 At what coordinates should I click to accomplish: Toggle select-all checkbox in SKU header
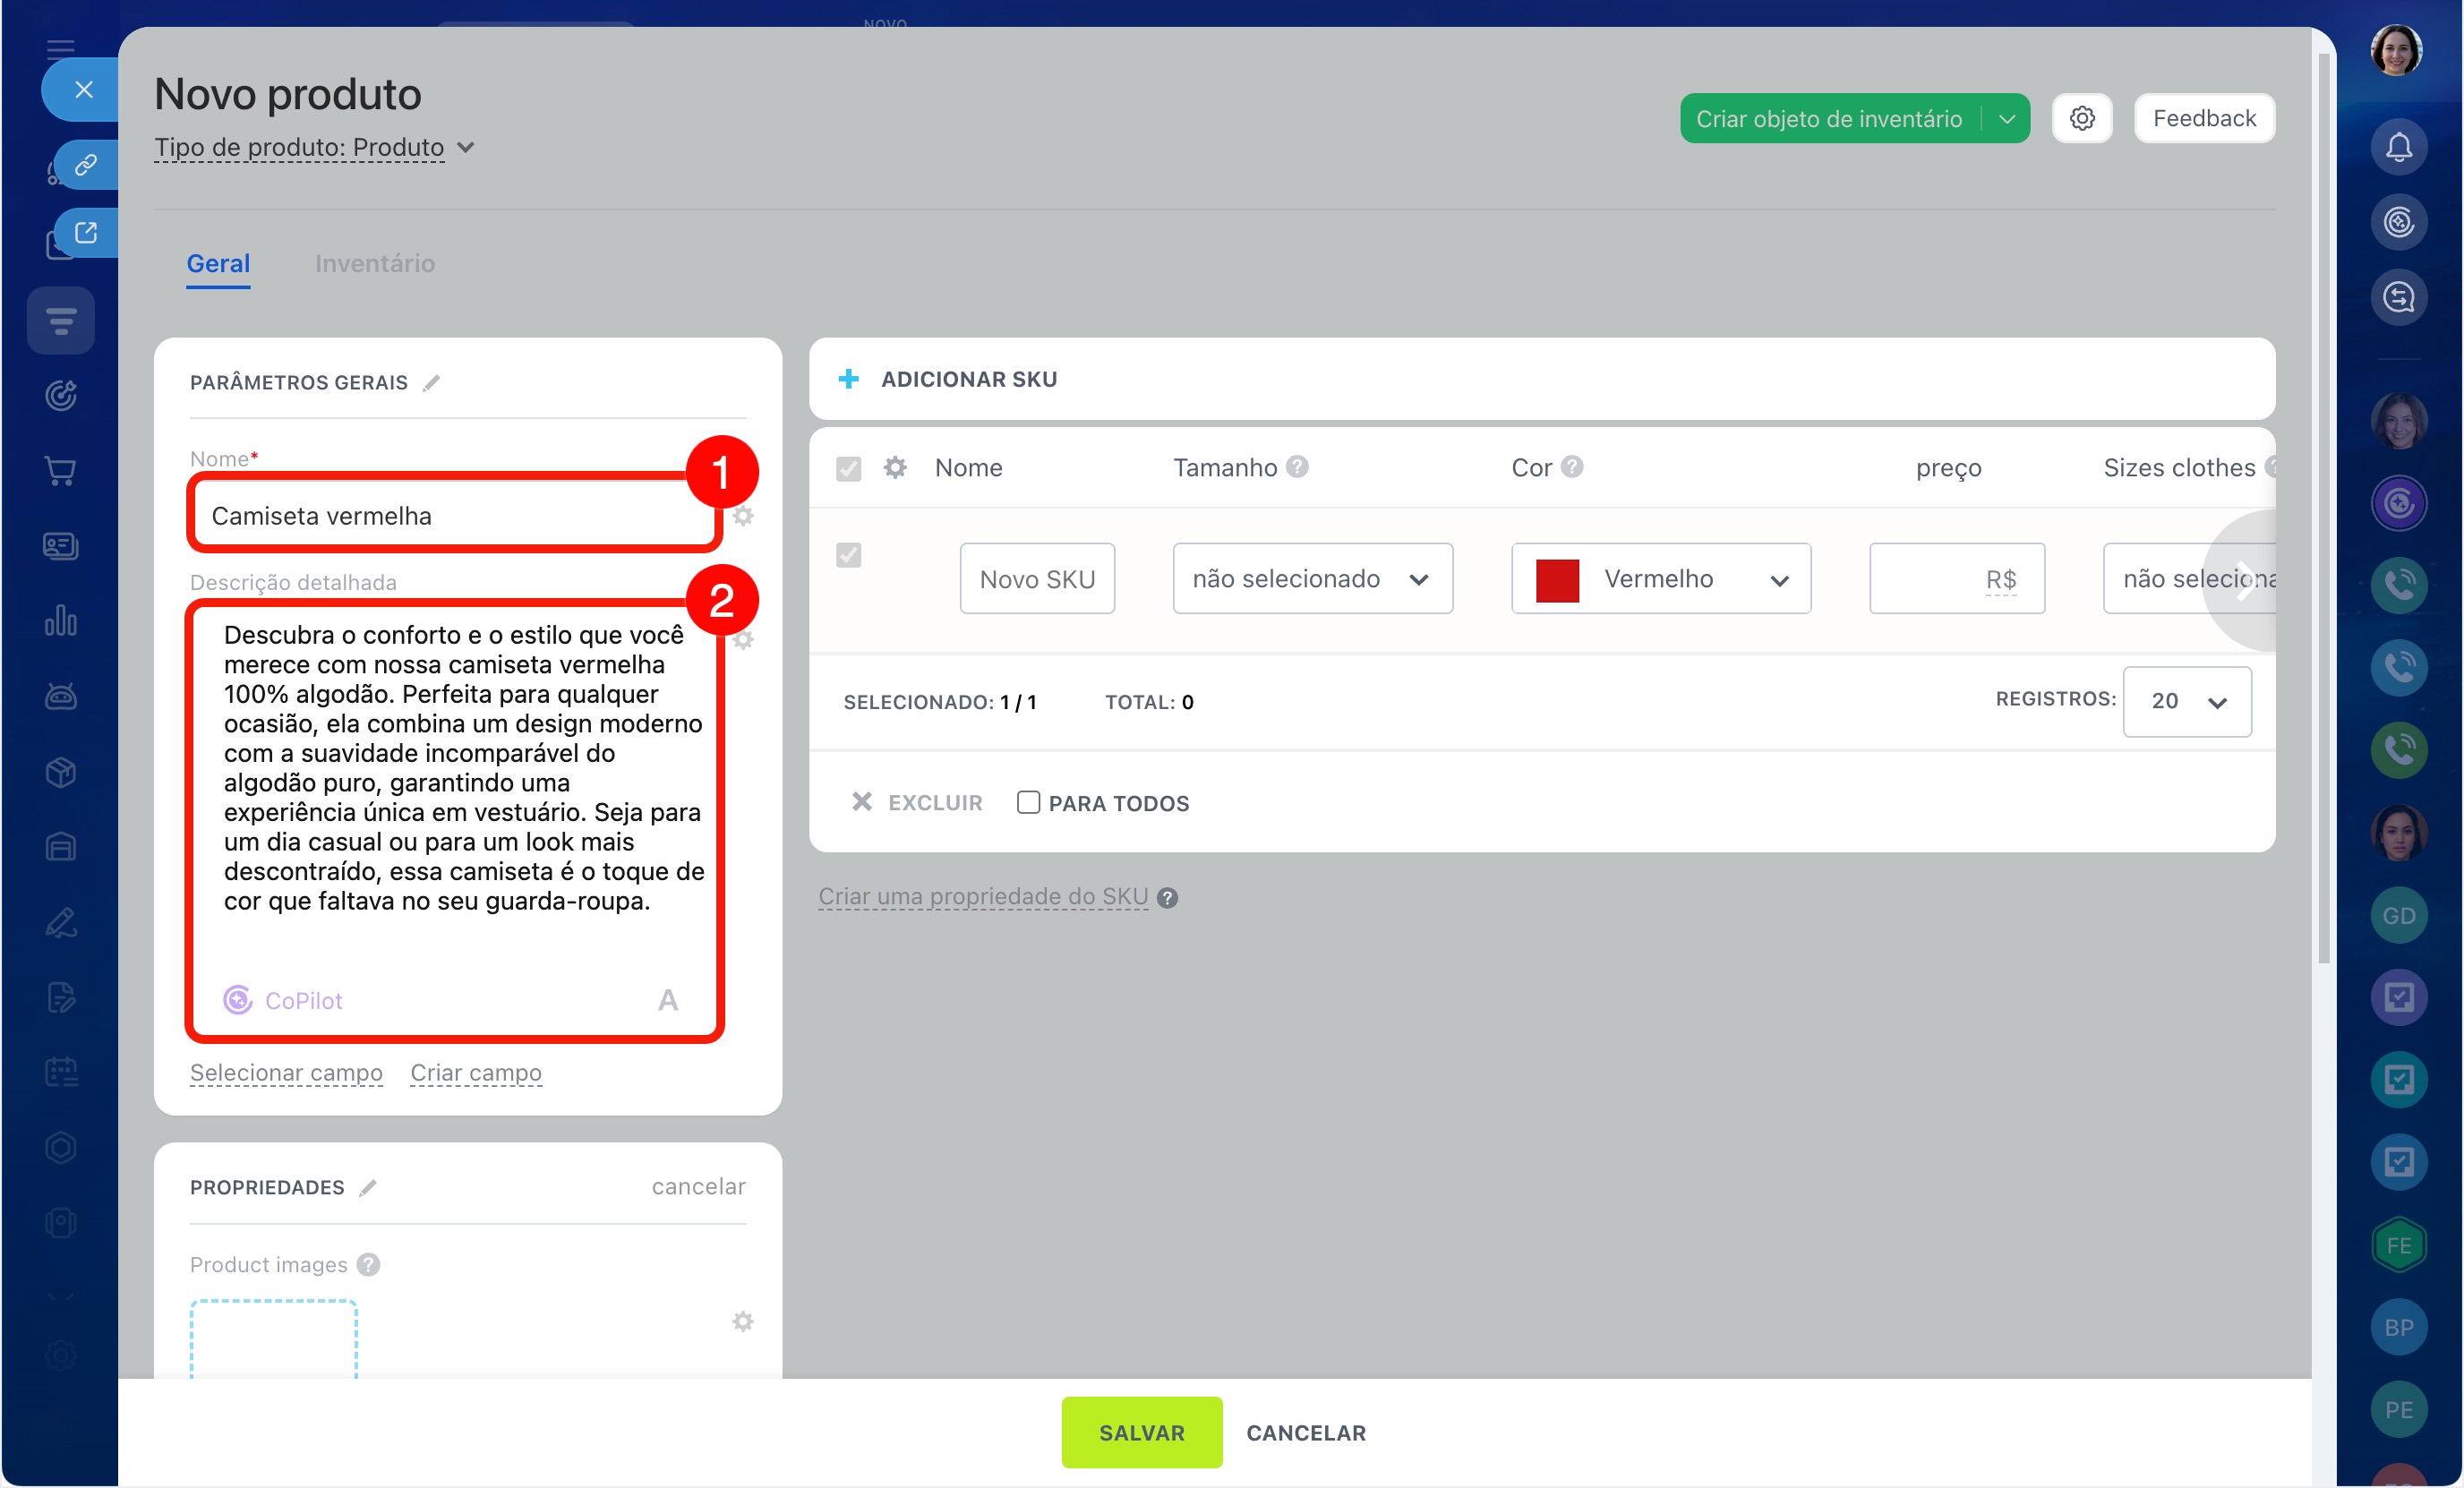[848, 468]
